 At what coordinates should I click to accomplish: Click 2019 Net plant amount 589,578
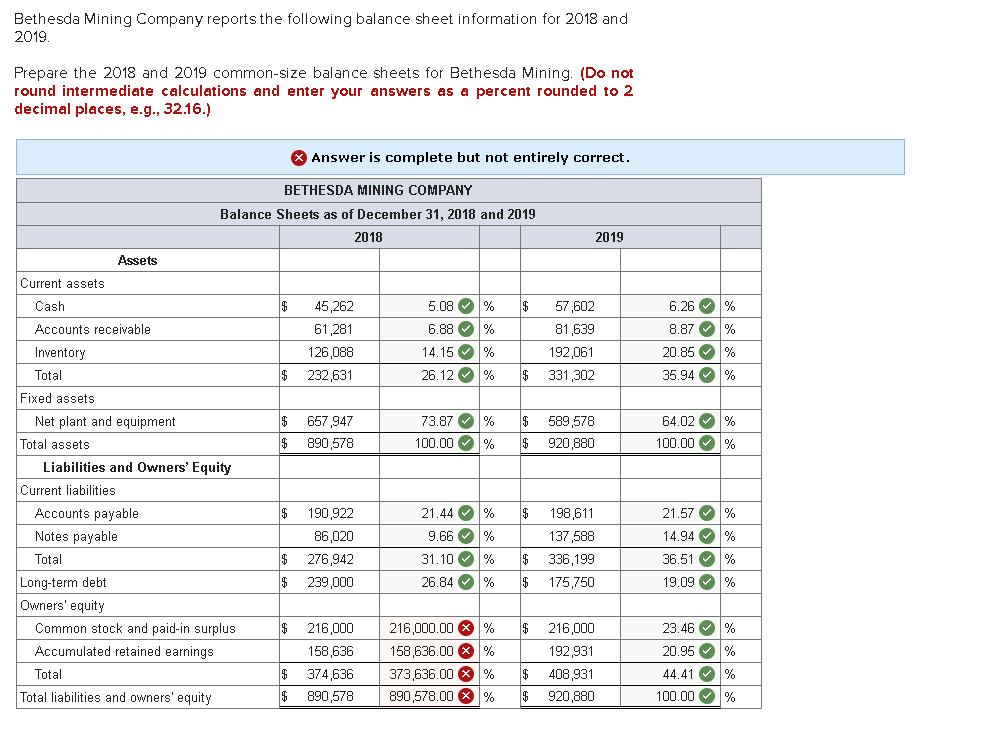tap(571, 421)
